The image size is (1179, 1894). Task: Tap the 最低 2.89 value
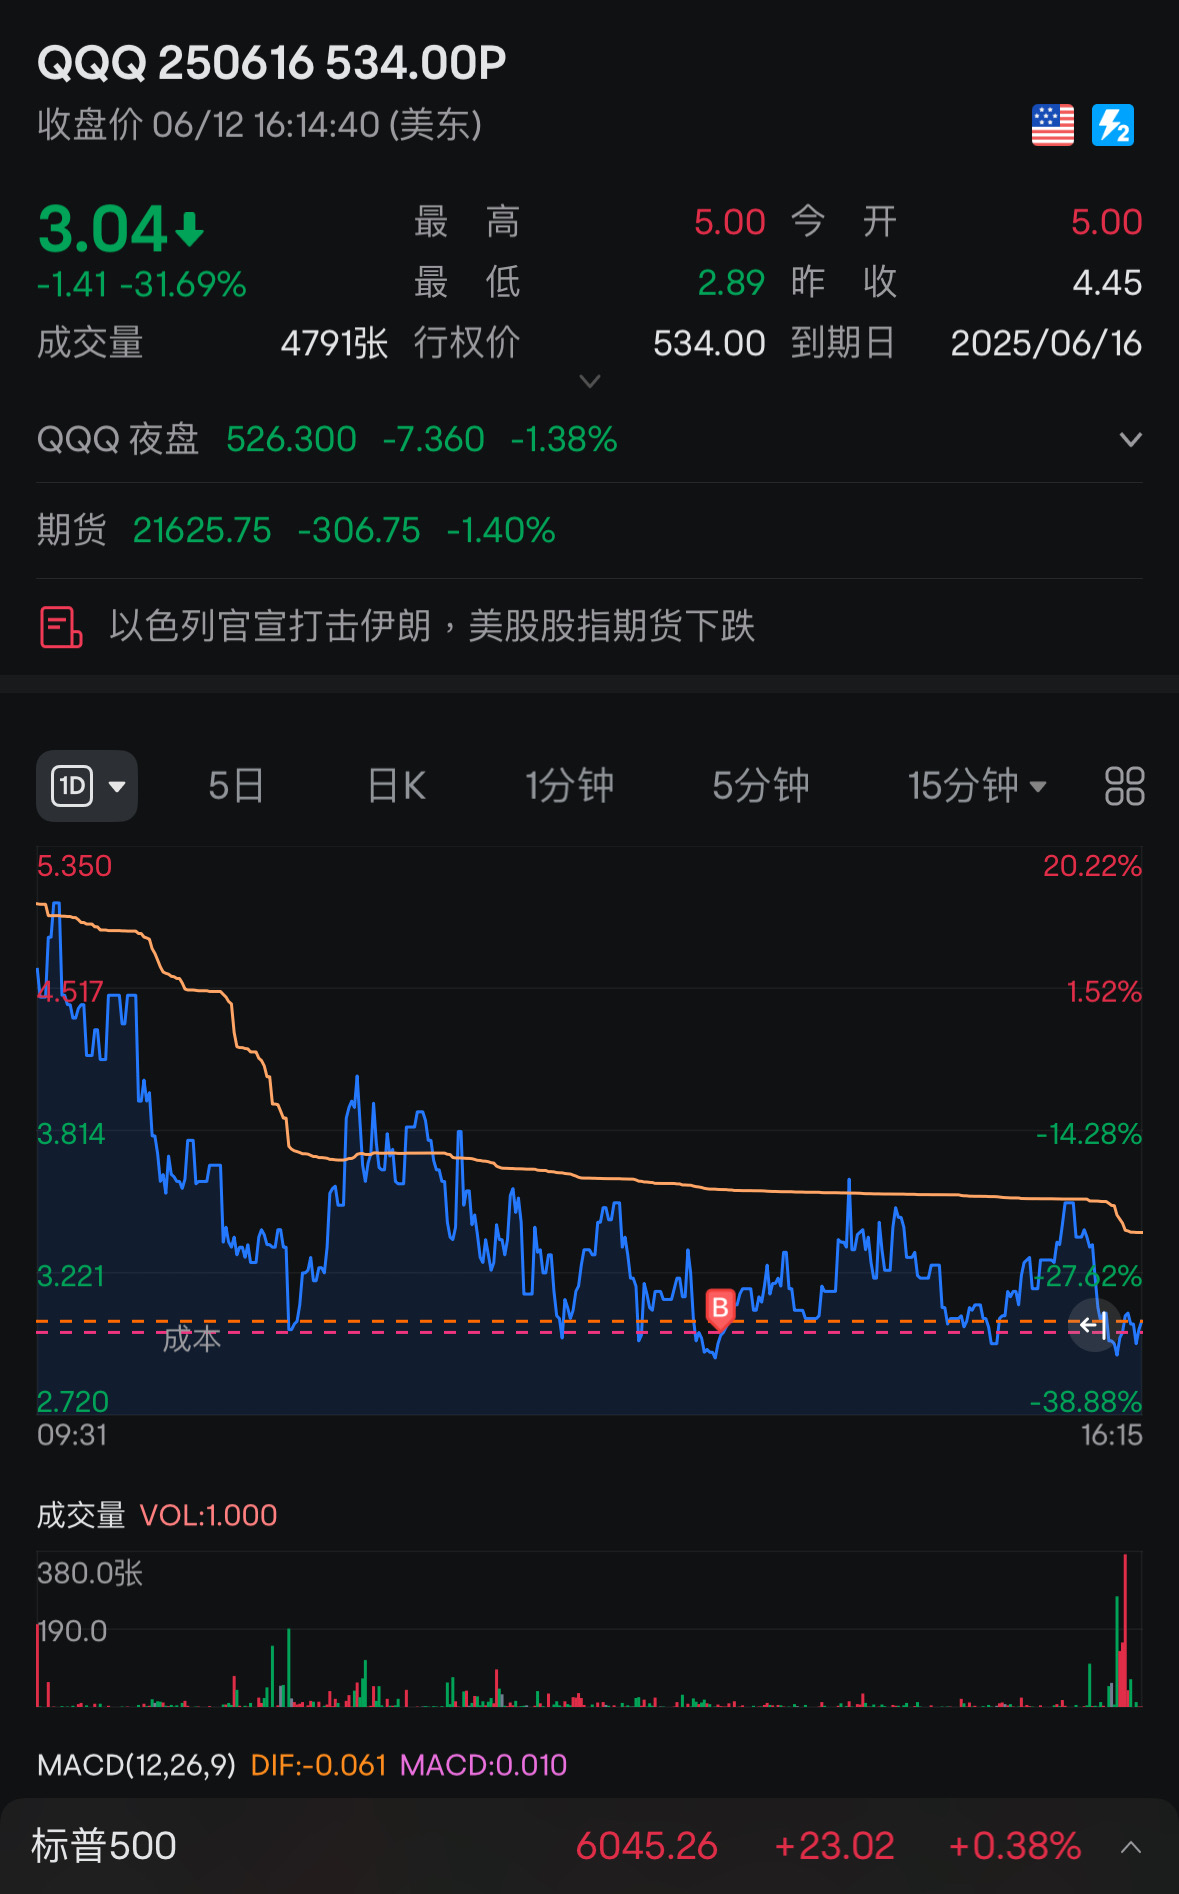pos(731,283)
